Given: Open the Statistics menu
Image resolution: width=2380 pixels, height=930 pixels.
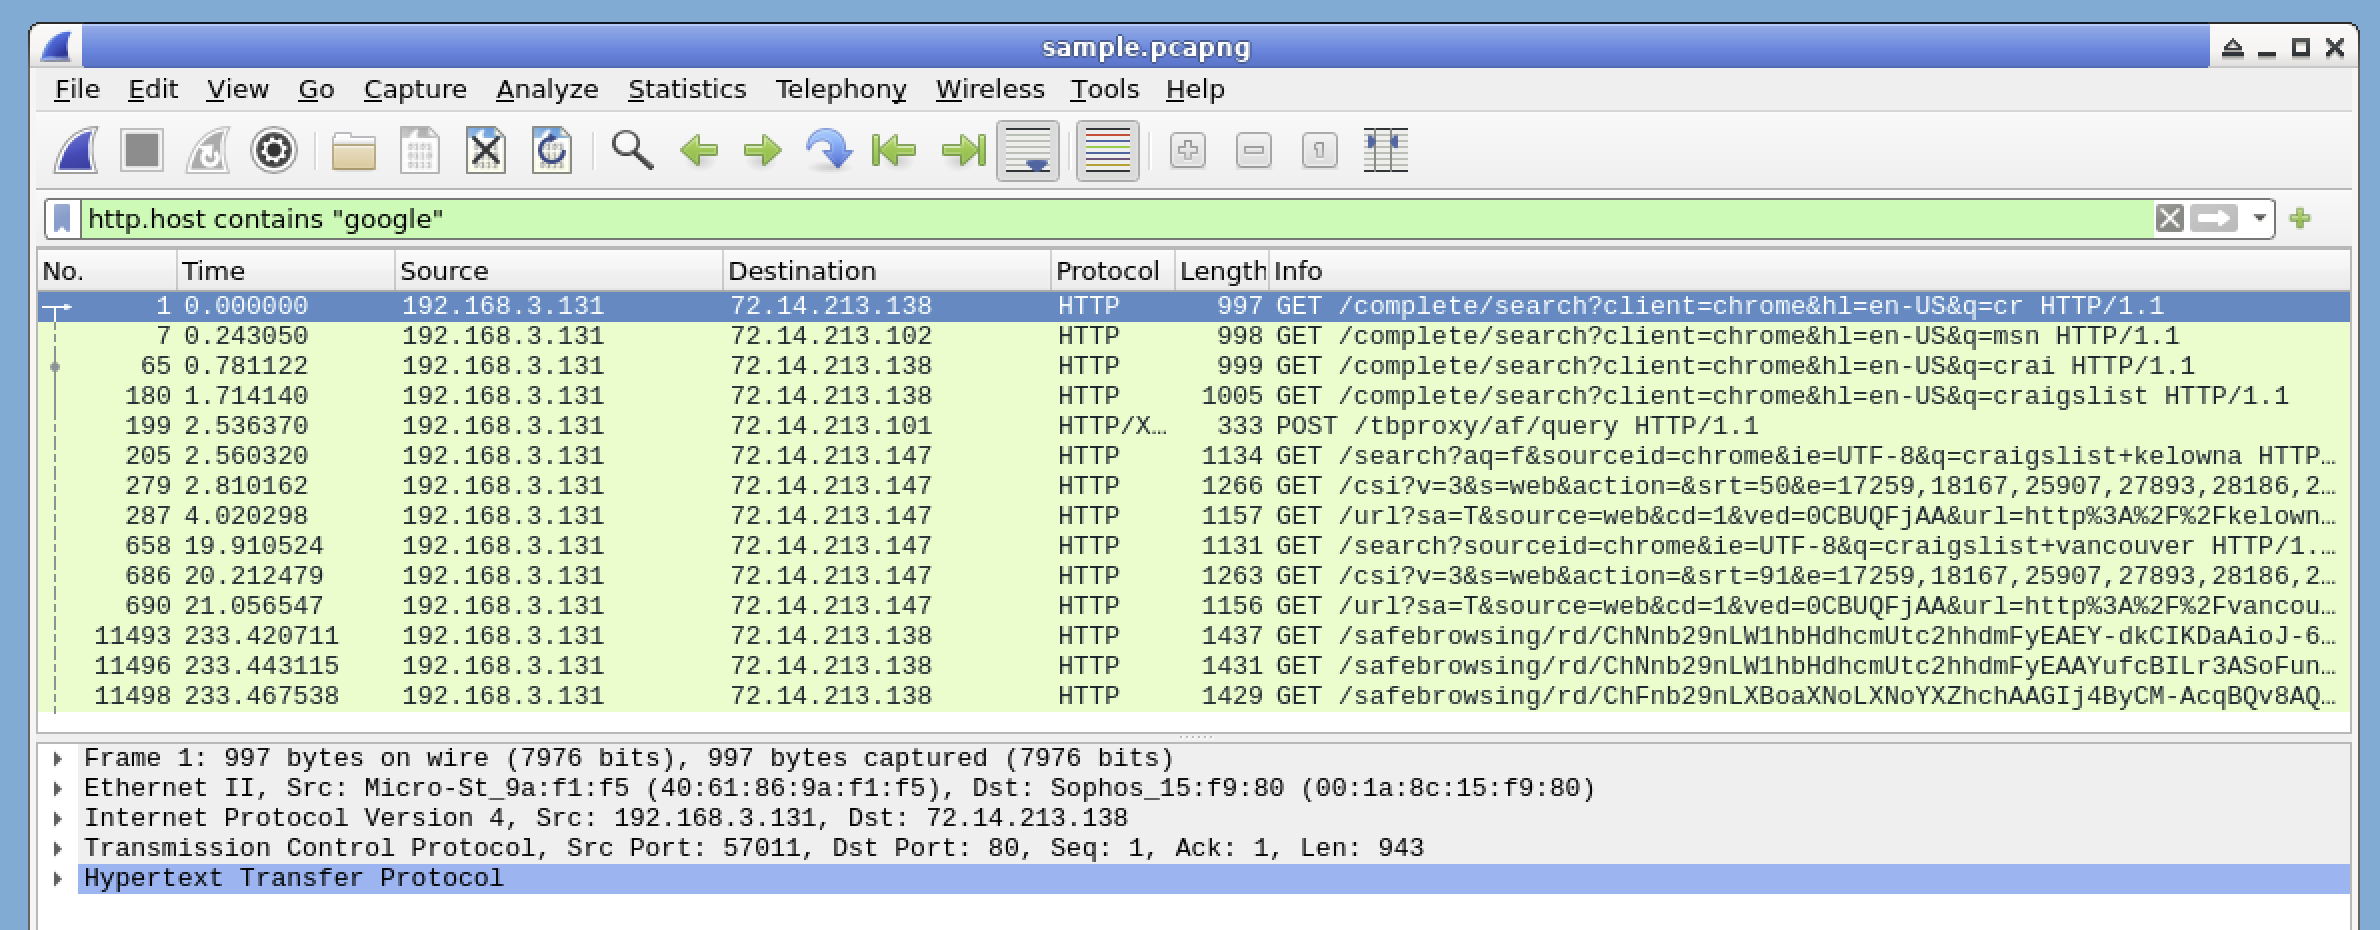Looking at the screenshot, I should (687, 89).
